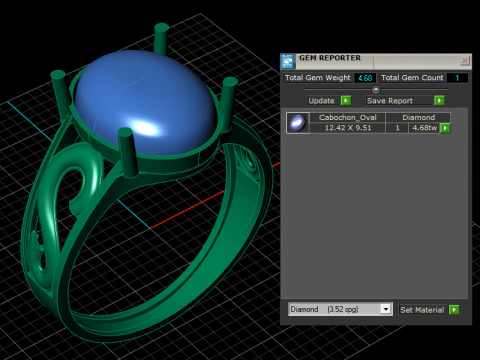Click the Set Material button
480x360 pixels.
coord(422,310)
